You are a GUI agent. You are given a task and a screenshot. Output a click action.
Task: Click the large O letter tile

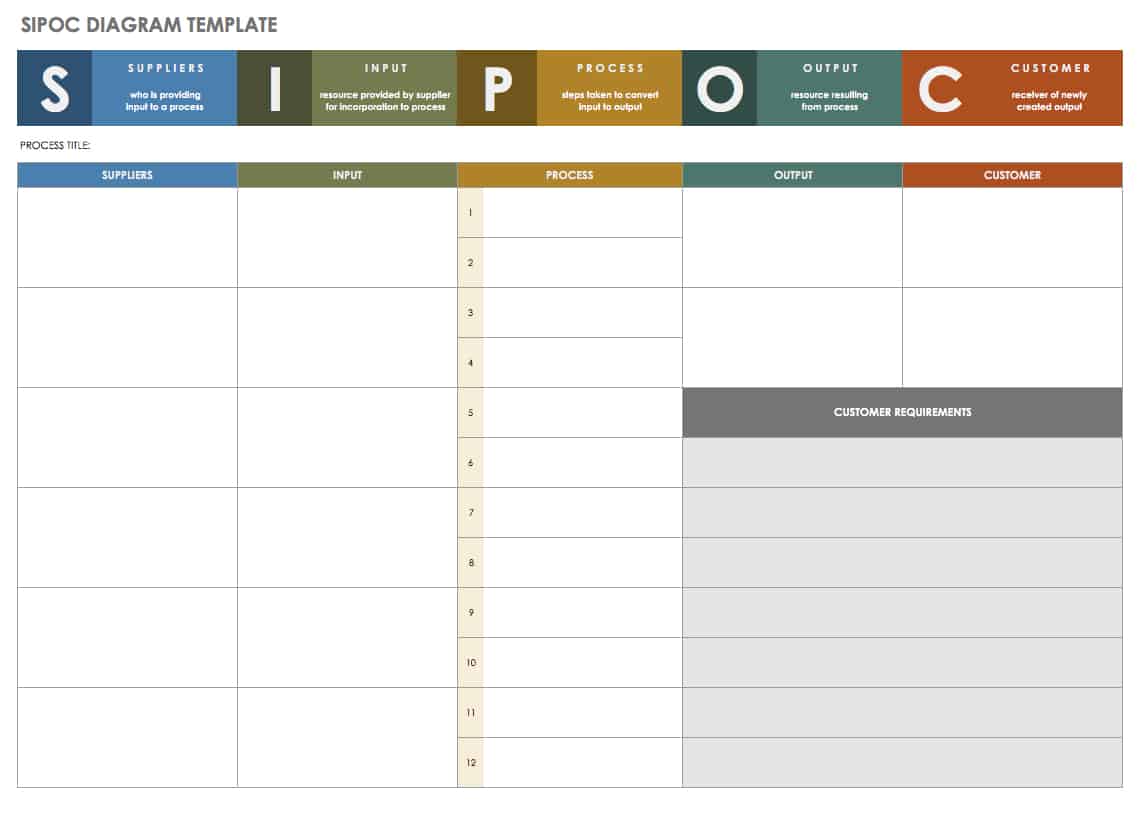[x=720, y=88]
